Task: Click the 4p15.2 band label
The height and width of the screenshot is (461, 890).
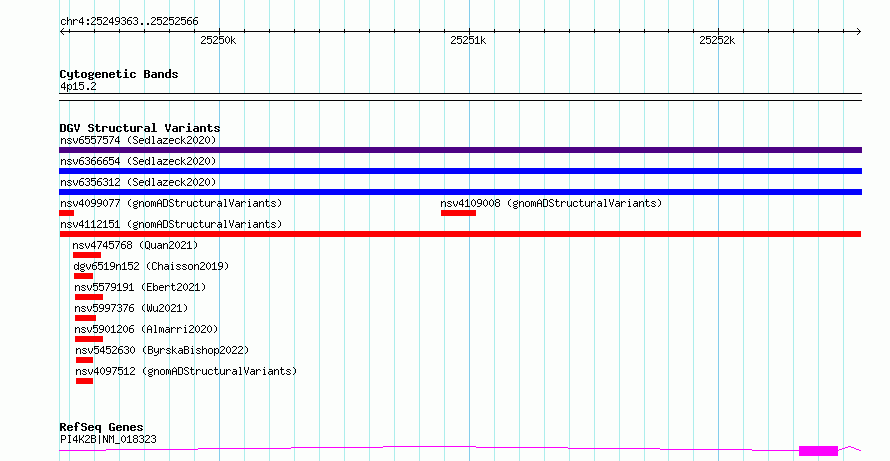Action: click(78, 86)
